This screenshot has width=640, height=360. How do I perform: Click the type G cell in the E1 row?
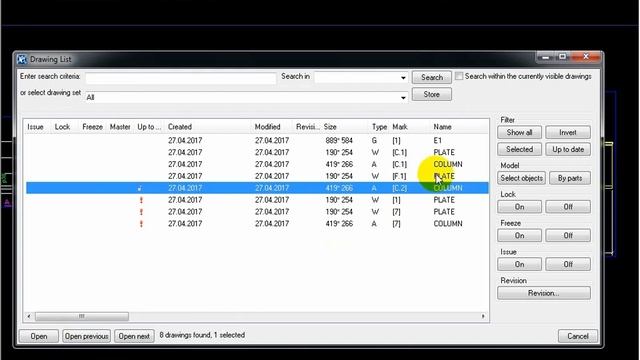point(374,140)
